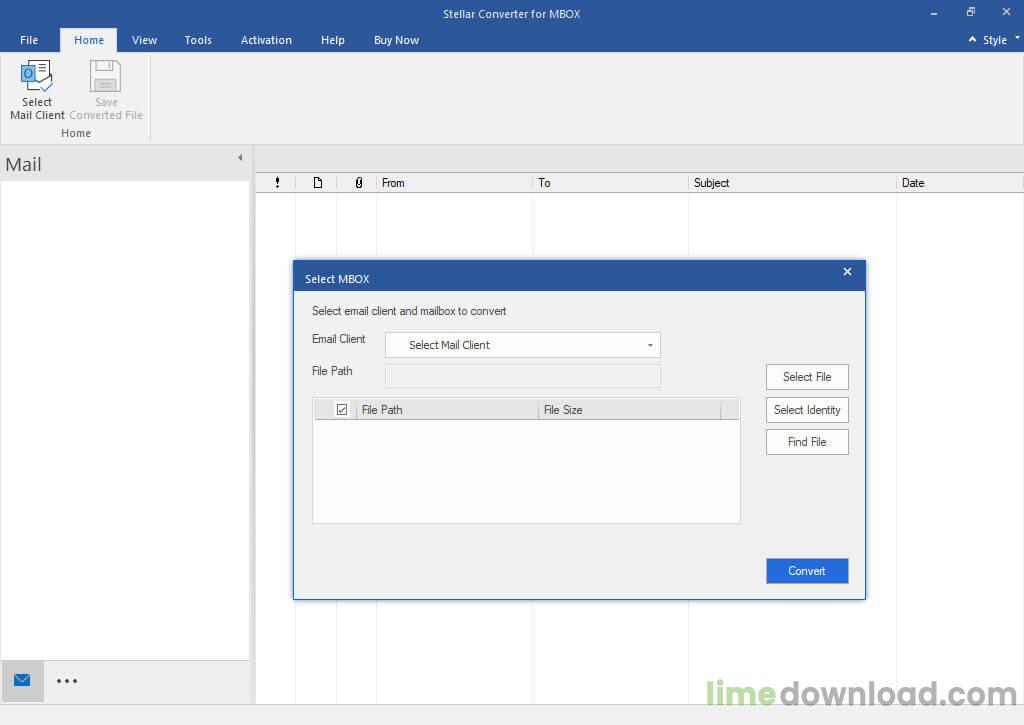Sort messages by Date column header
Image resolution: width=1024 pixels, height=725 pixels.
point(959,183)
